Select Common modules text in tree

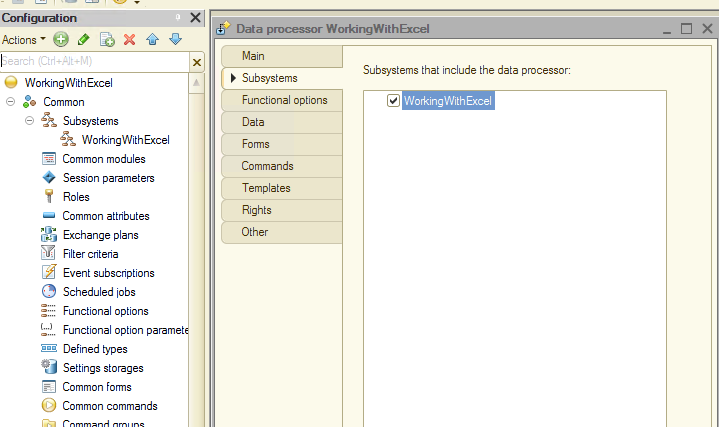coord(104,159)
